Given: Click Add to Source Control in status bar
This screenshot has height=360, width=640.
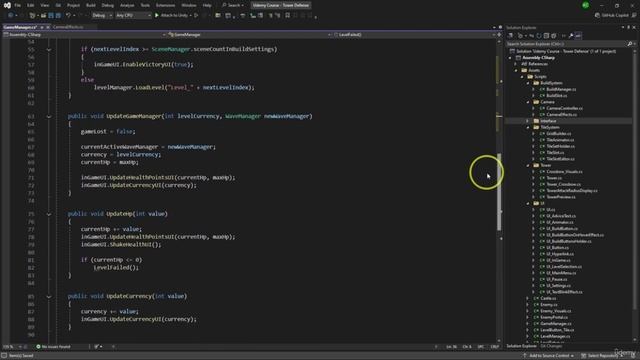Looking at the screenshot, I should pos(549,356).
